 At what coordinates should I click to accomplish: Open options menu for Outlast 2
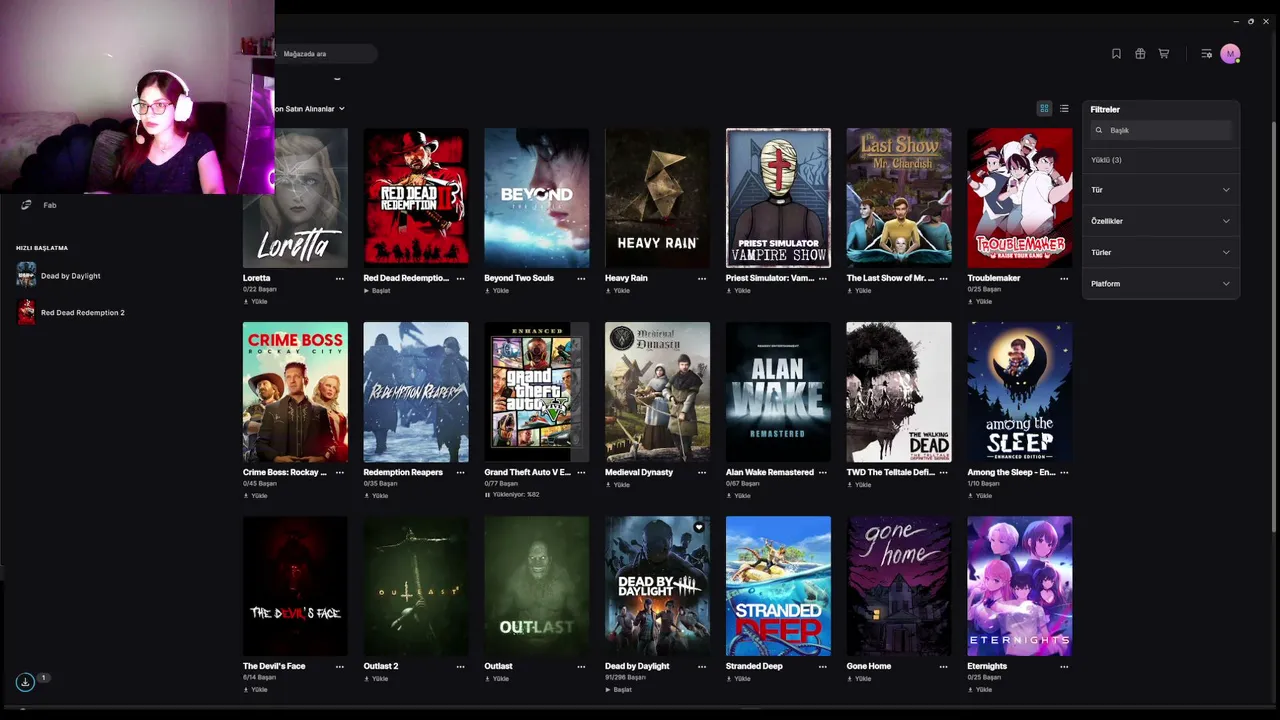460,667
